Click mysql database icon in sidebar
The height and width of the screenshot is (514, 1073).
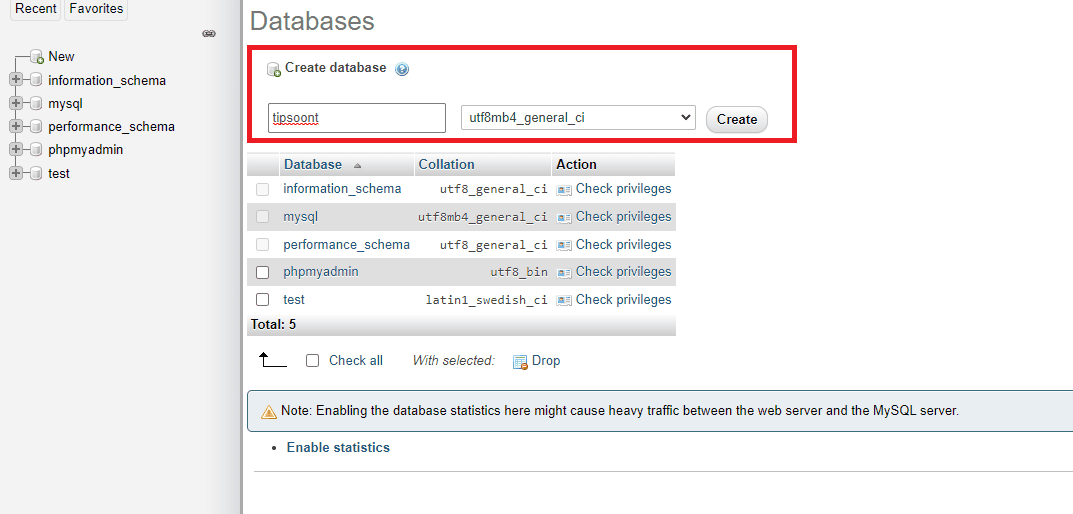pyautogui.click(x=36, y=103)
